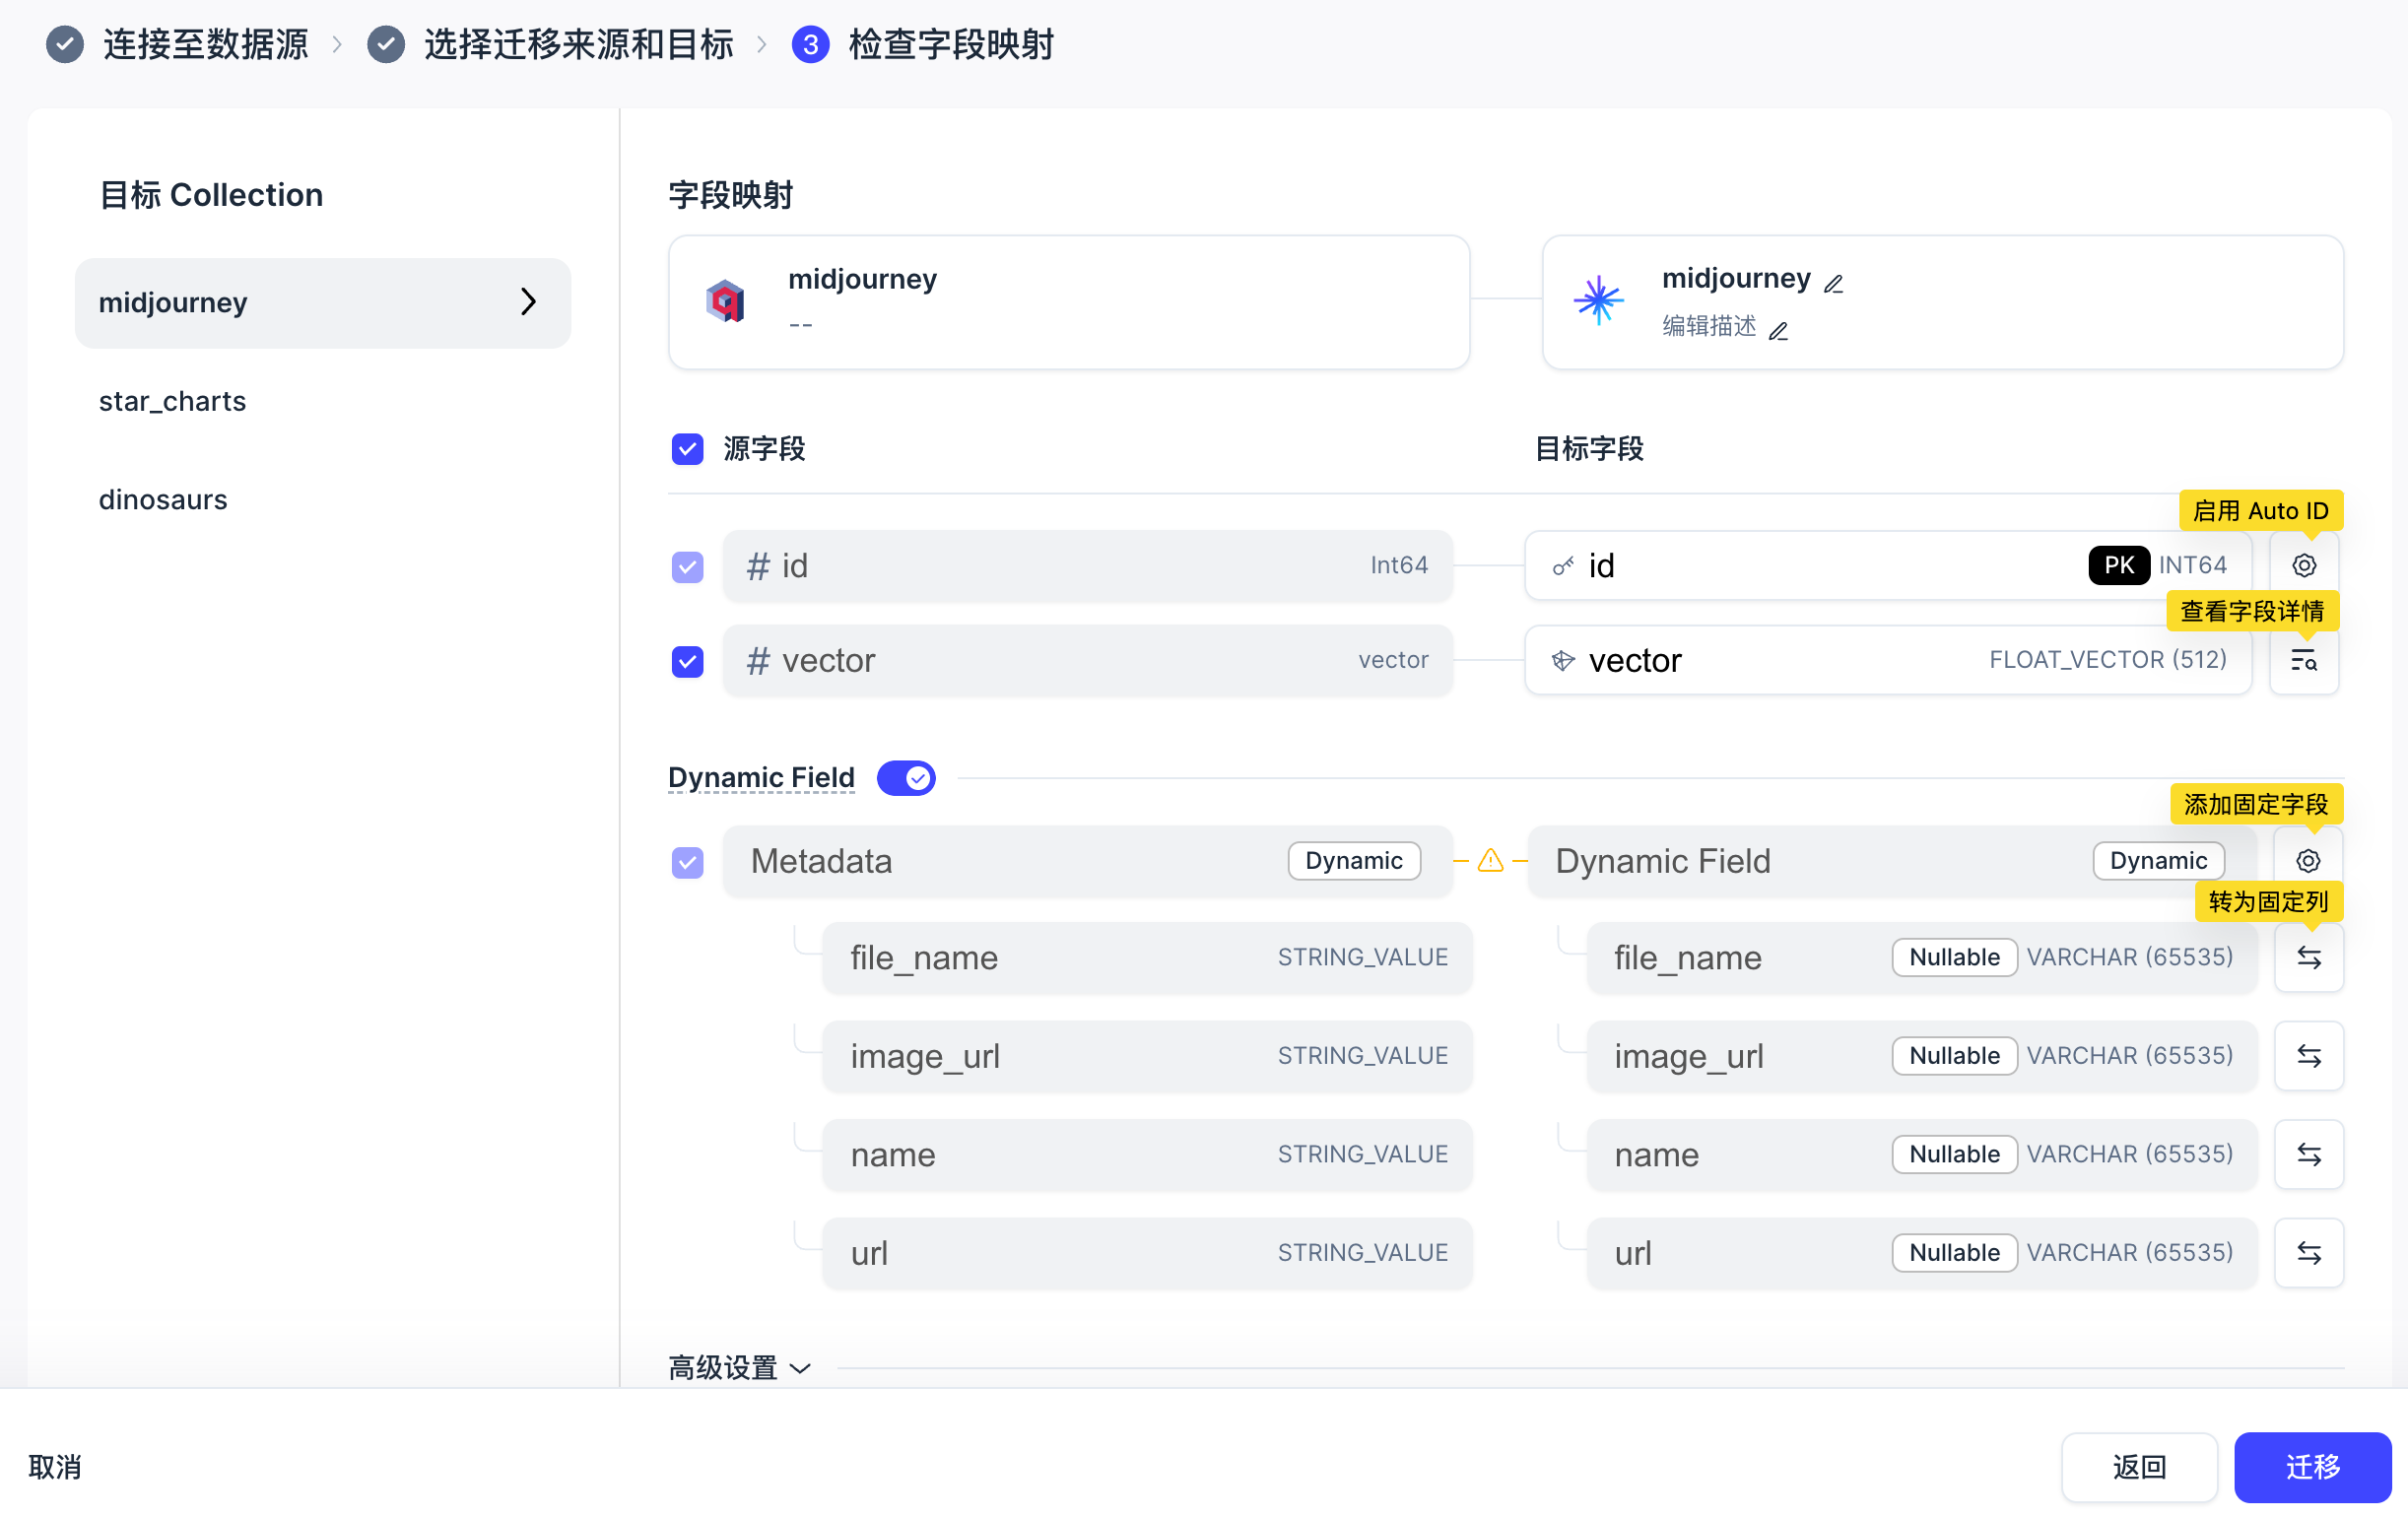The height and width of the screenshot is (1517, 2408).
Task: Click the Dynamic Field settings gear icon
Action: click(2307, 860)
